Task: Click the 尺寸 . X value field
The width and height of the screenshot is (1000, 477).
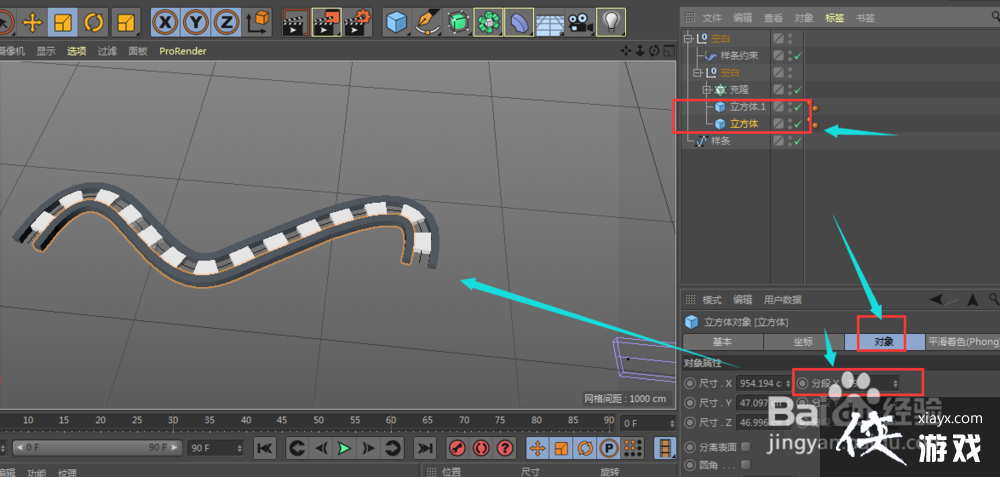Action: coord(764,383)
